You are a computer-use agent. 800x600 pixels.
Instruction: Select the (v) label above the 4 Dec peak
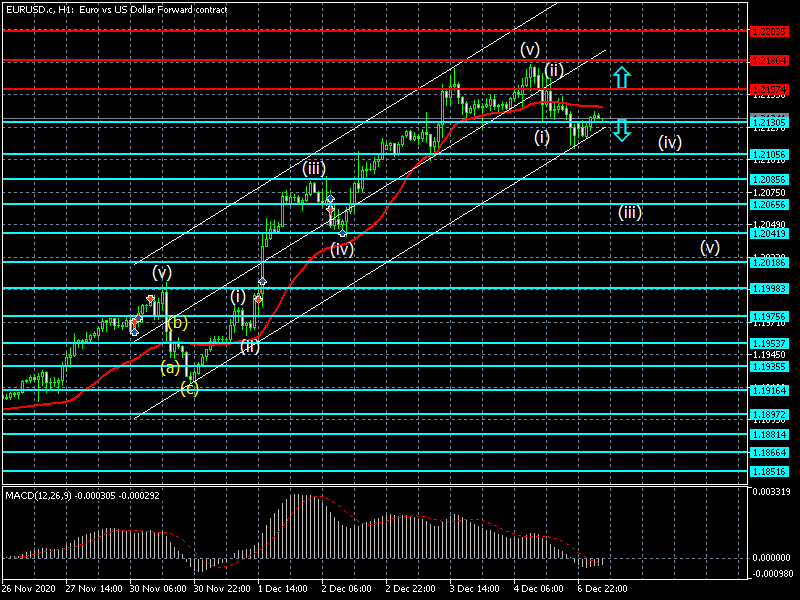click(530, 50)
